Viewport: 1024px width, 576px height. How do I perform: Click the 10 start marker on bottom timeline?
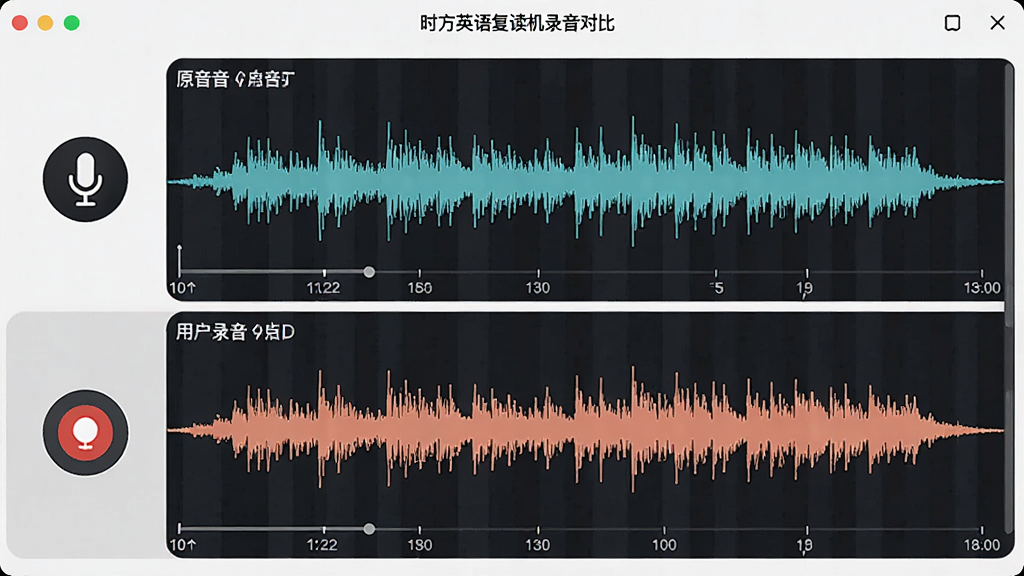[182, 545]
